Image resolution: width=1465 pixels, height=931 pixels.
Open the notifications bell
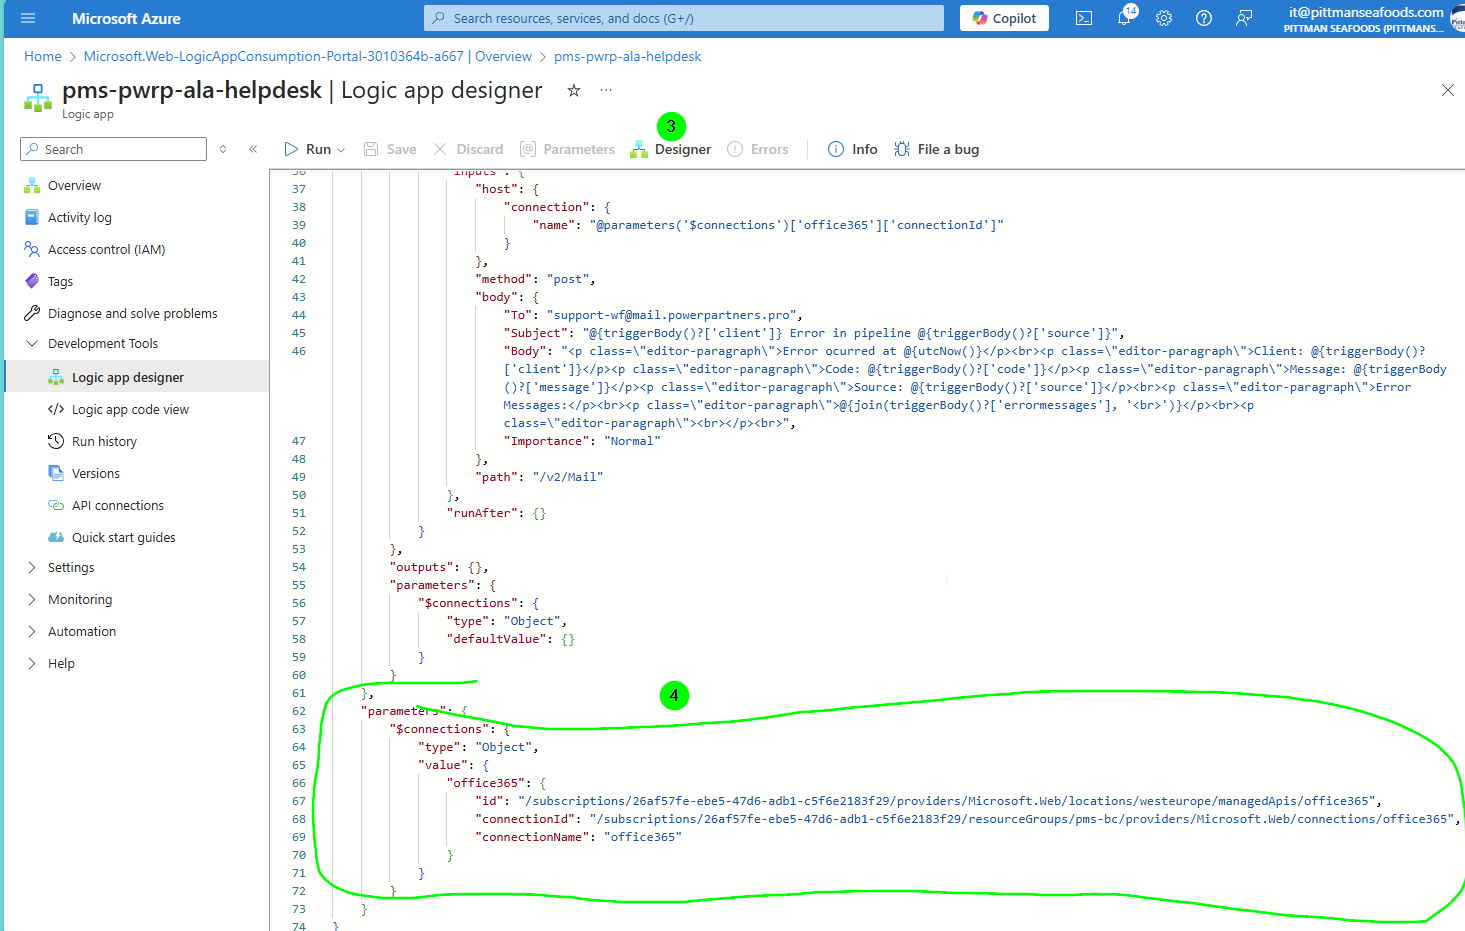[1124, 18]
